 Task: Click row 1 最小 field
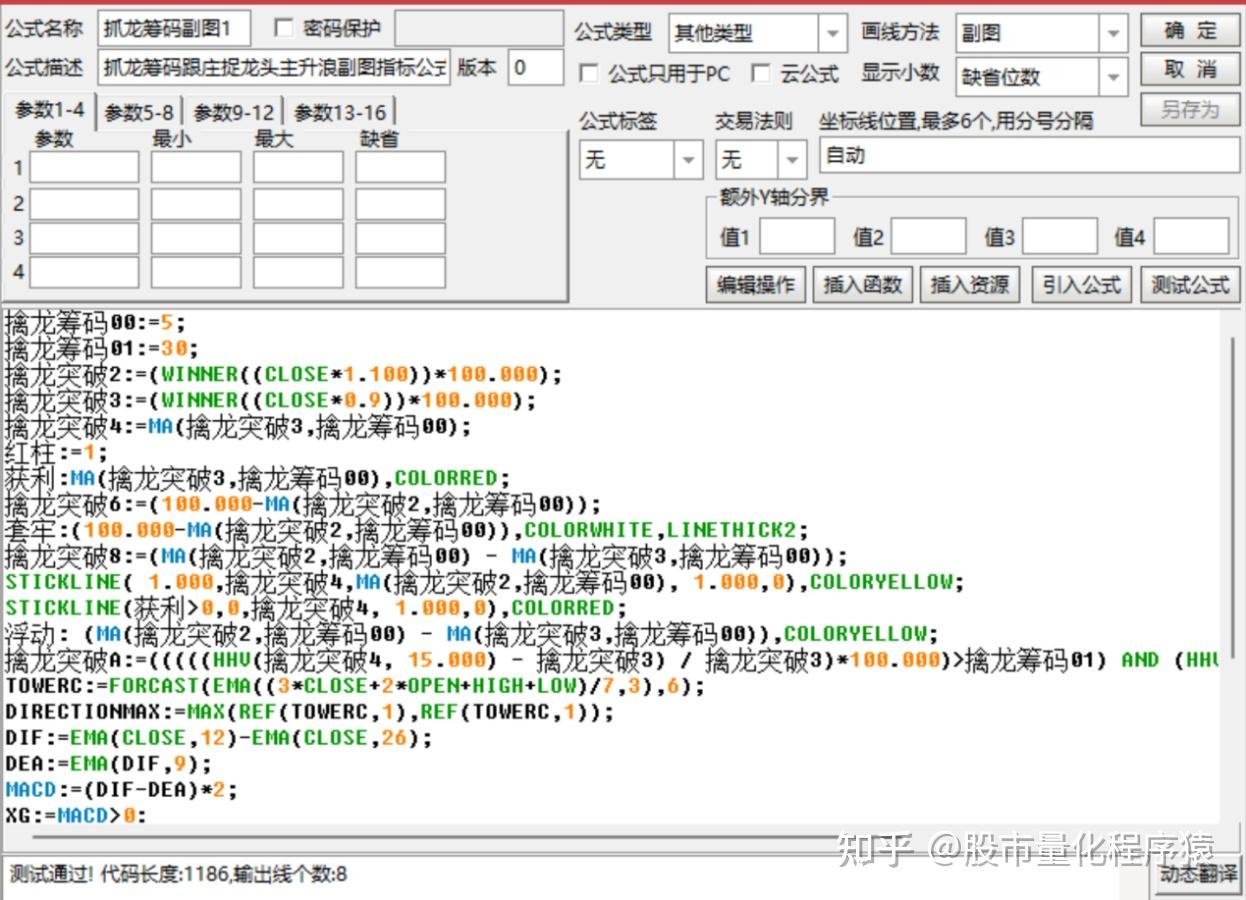(196, 167)
